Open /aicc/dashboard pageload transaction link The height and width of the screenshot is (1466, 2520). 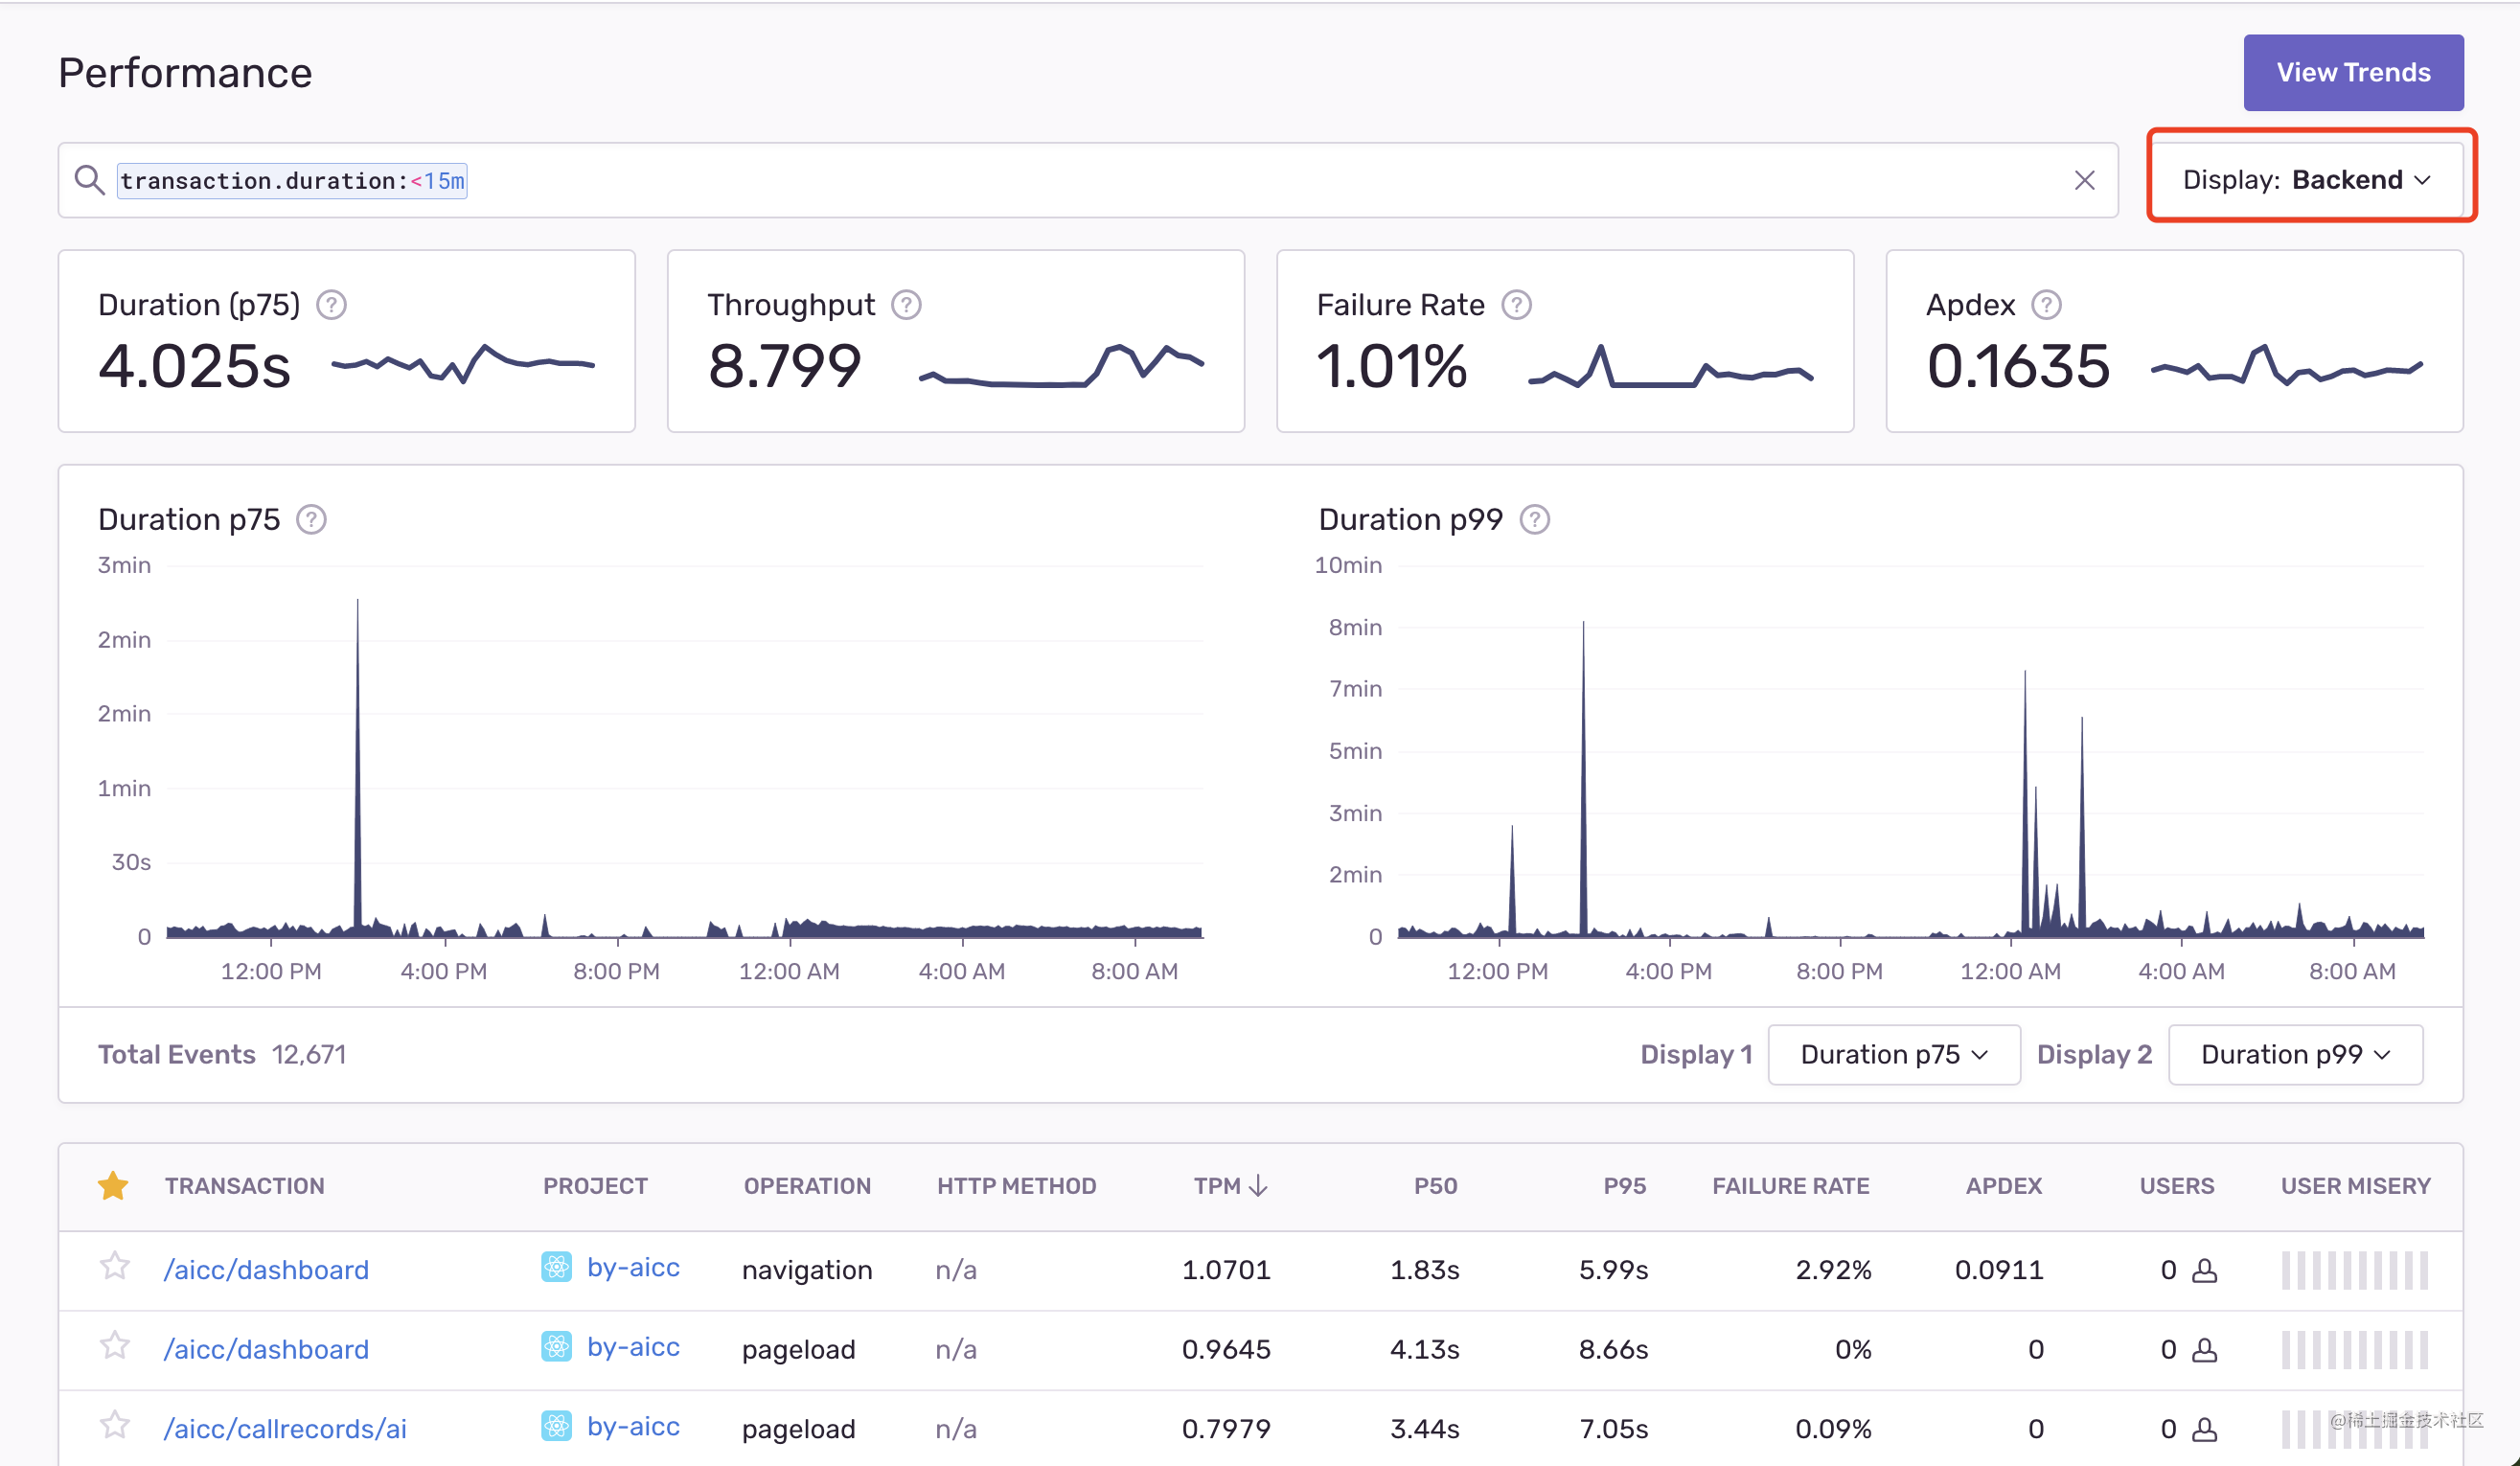[x=266, y=1350]
